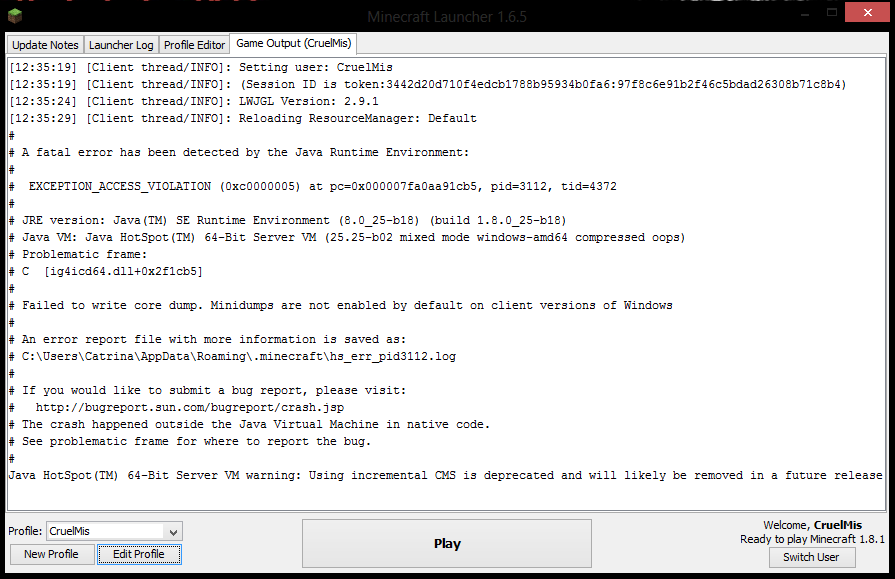Open the Profile Editor tab
Viewport: 895px width, 579px height.
195,45
